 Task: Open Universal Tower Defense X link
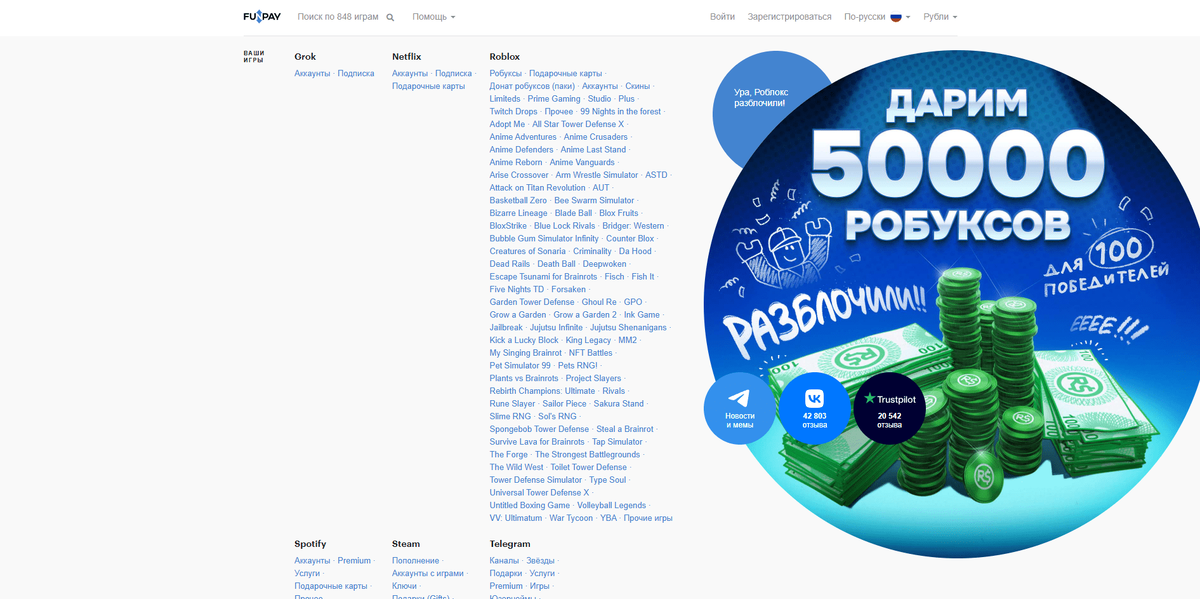(x=539, y=493)
